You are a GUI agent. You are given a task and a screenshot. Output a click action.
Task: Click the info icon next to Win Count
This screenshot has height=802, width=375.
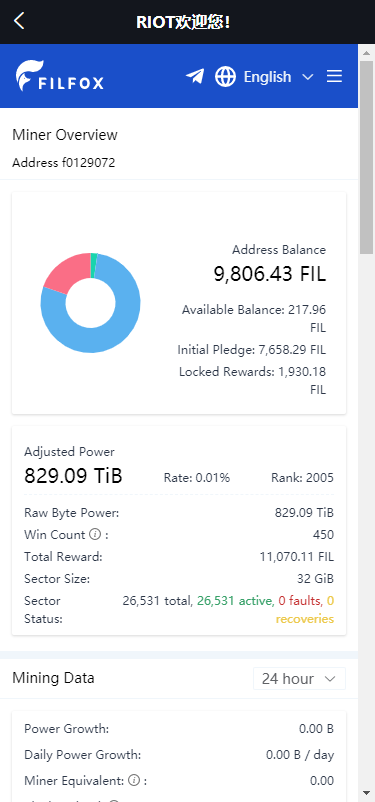click(95, 534)
